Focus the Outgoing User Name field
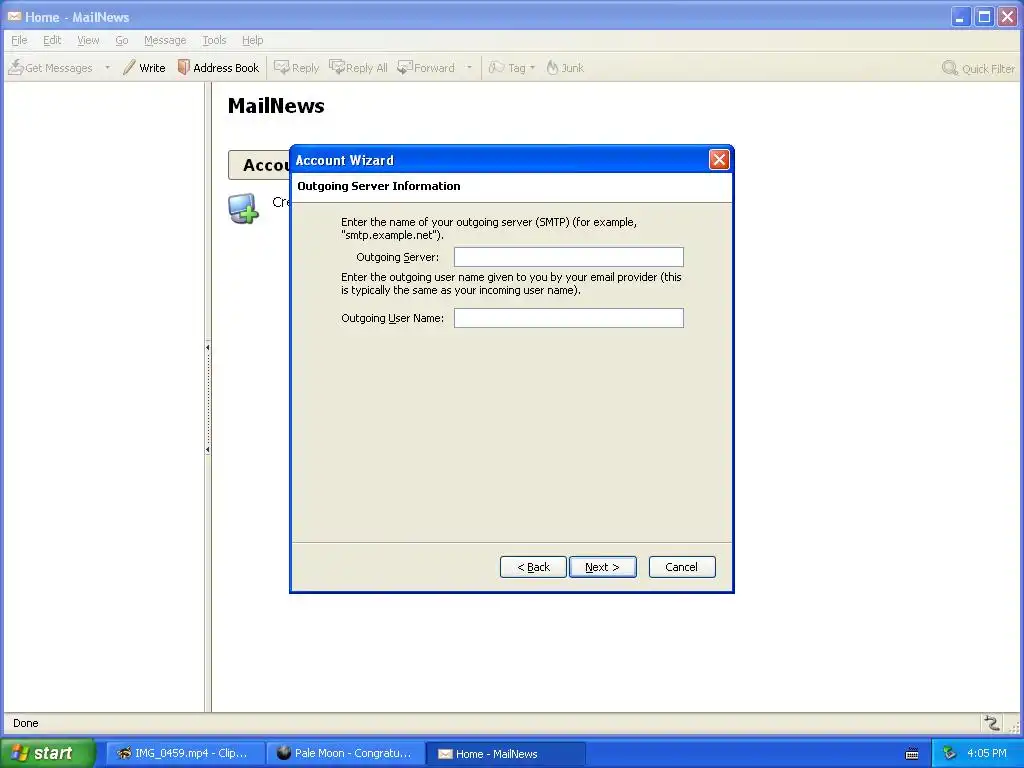 (569, 318)
